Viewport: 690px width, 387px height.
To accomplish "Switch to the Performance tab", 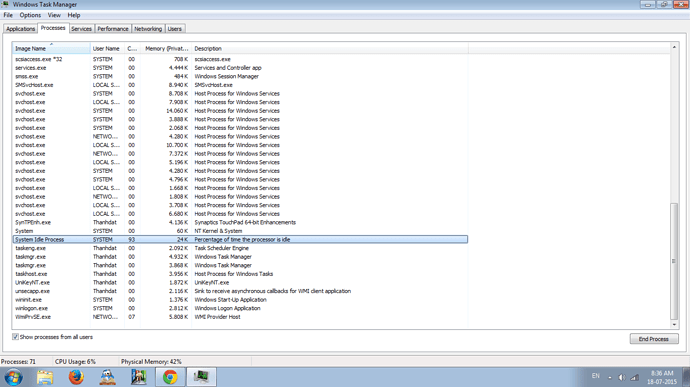I will [x=113, y=29].
